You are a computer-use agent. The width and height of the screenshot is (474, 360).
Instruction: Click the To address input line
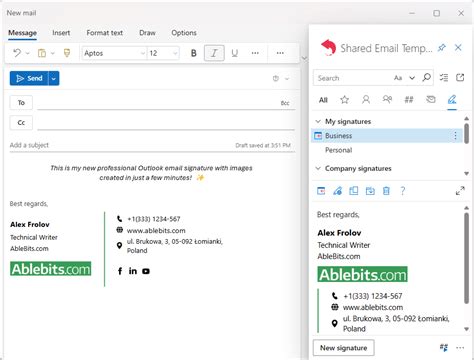[x=157, y=103]
